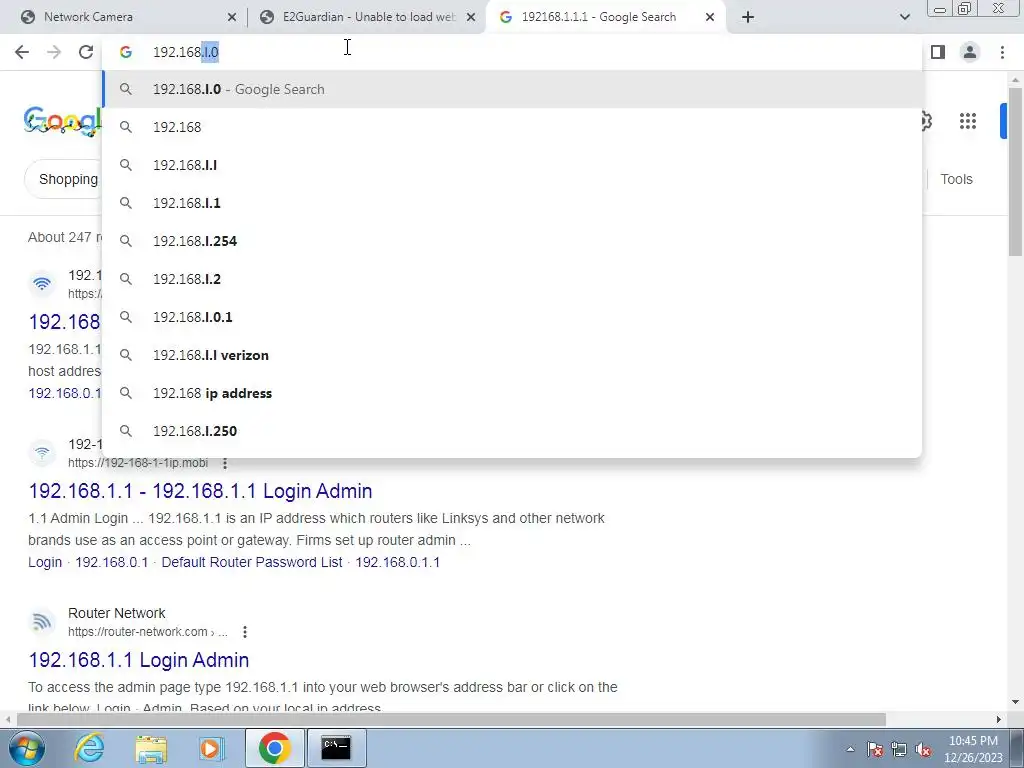Click the vertical scrollbar thumb
Screen dimensions: 1024x768
pos(1015,172)
